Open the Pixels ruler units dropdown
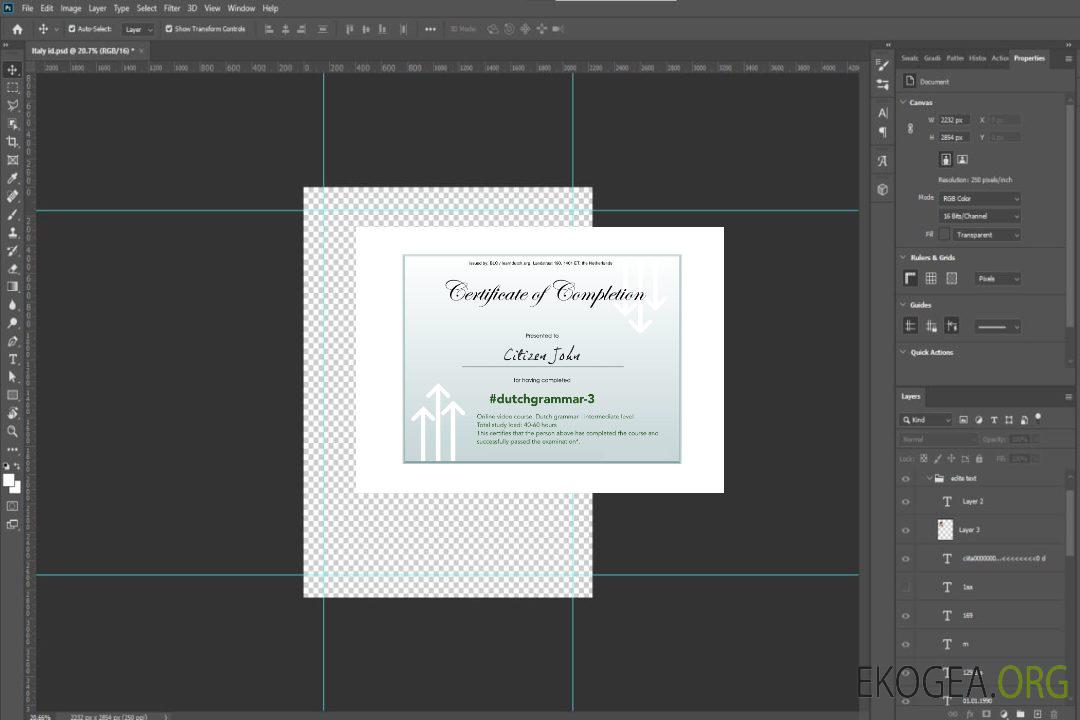The width and height of the screenshot is (1080, 720). click(997, 279)
